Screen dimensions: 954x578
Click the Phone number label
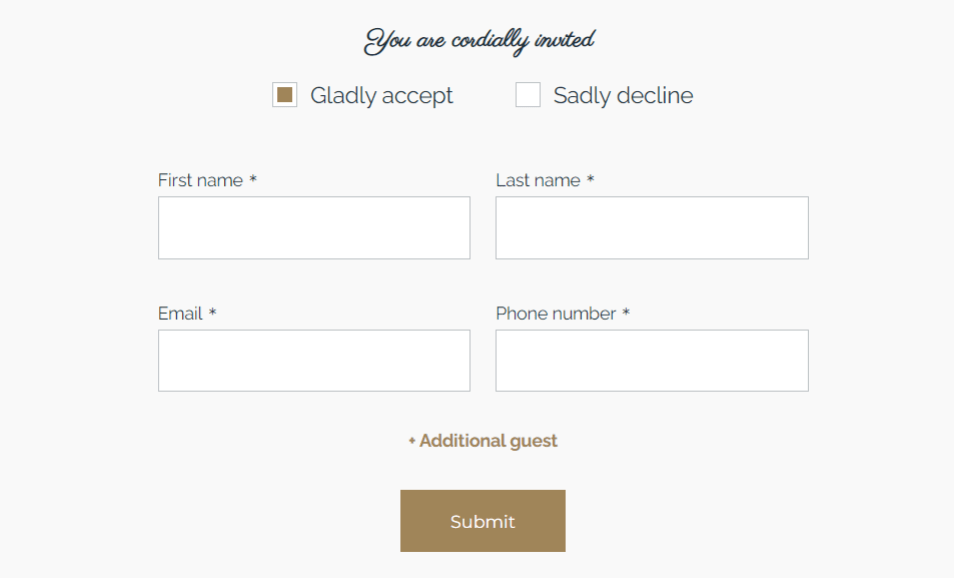[x=554, y=313]
